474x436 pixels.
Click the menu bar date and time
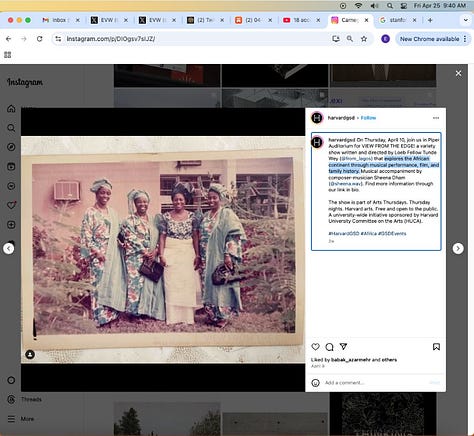(440, 6)
